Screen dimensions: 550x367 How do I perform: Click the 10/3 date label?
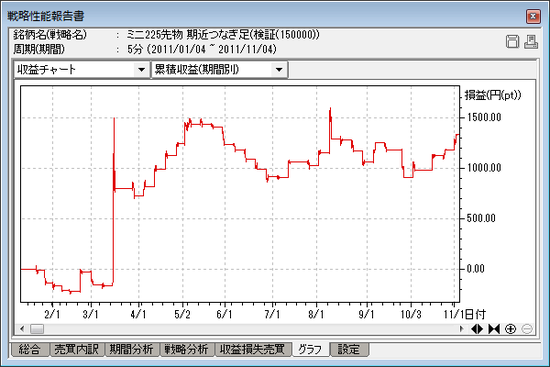click(x=411, y=314)
